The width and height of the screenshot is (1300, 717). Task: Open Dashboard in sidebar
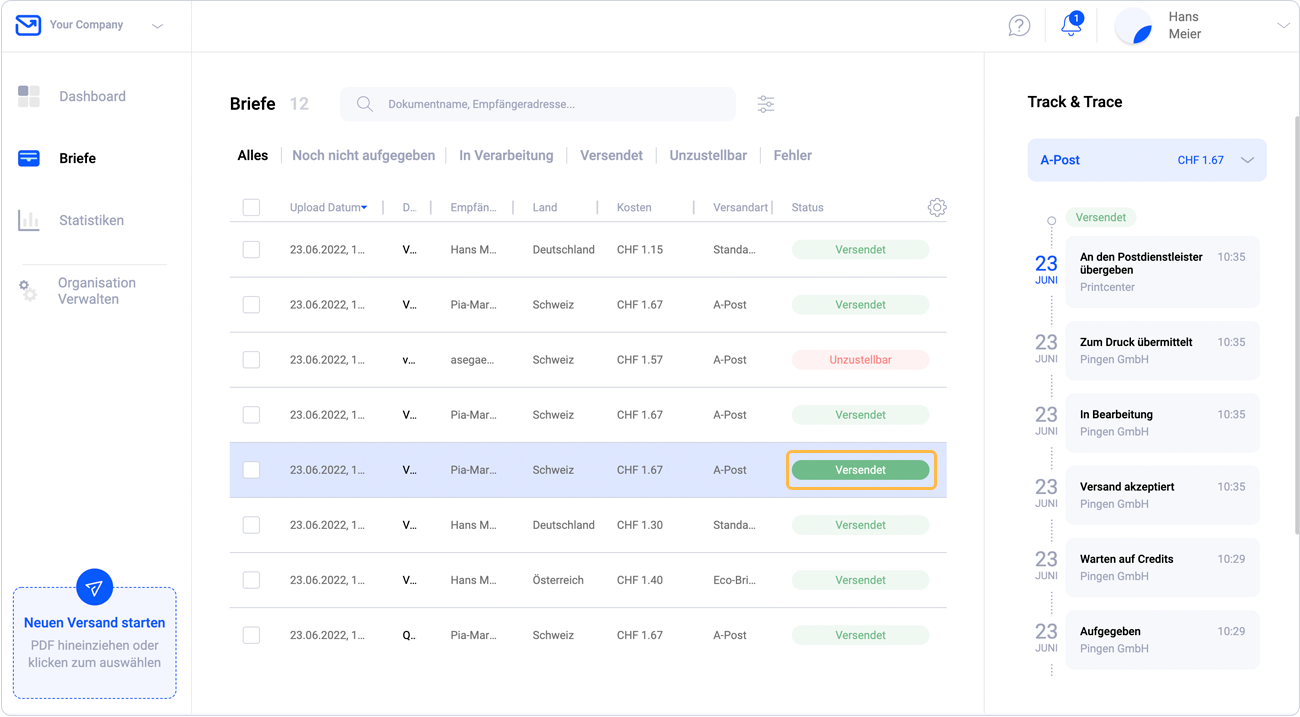92,96
